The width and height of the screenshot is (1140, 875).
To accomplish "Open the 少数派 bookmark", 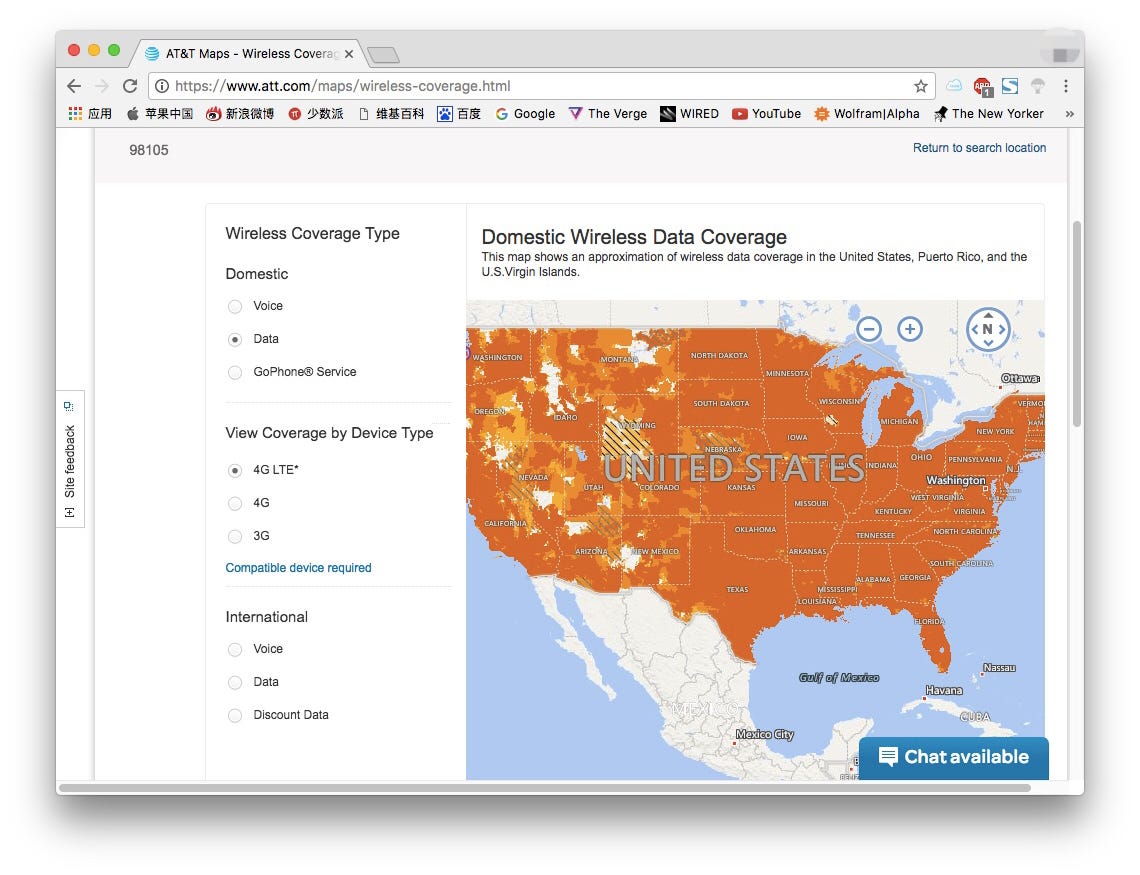I will pos(316,113).
